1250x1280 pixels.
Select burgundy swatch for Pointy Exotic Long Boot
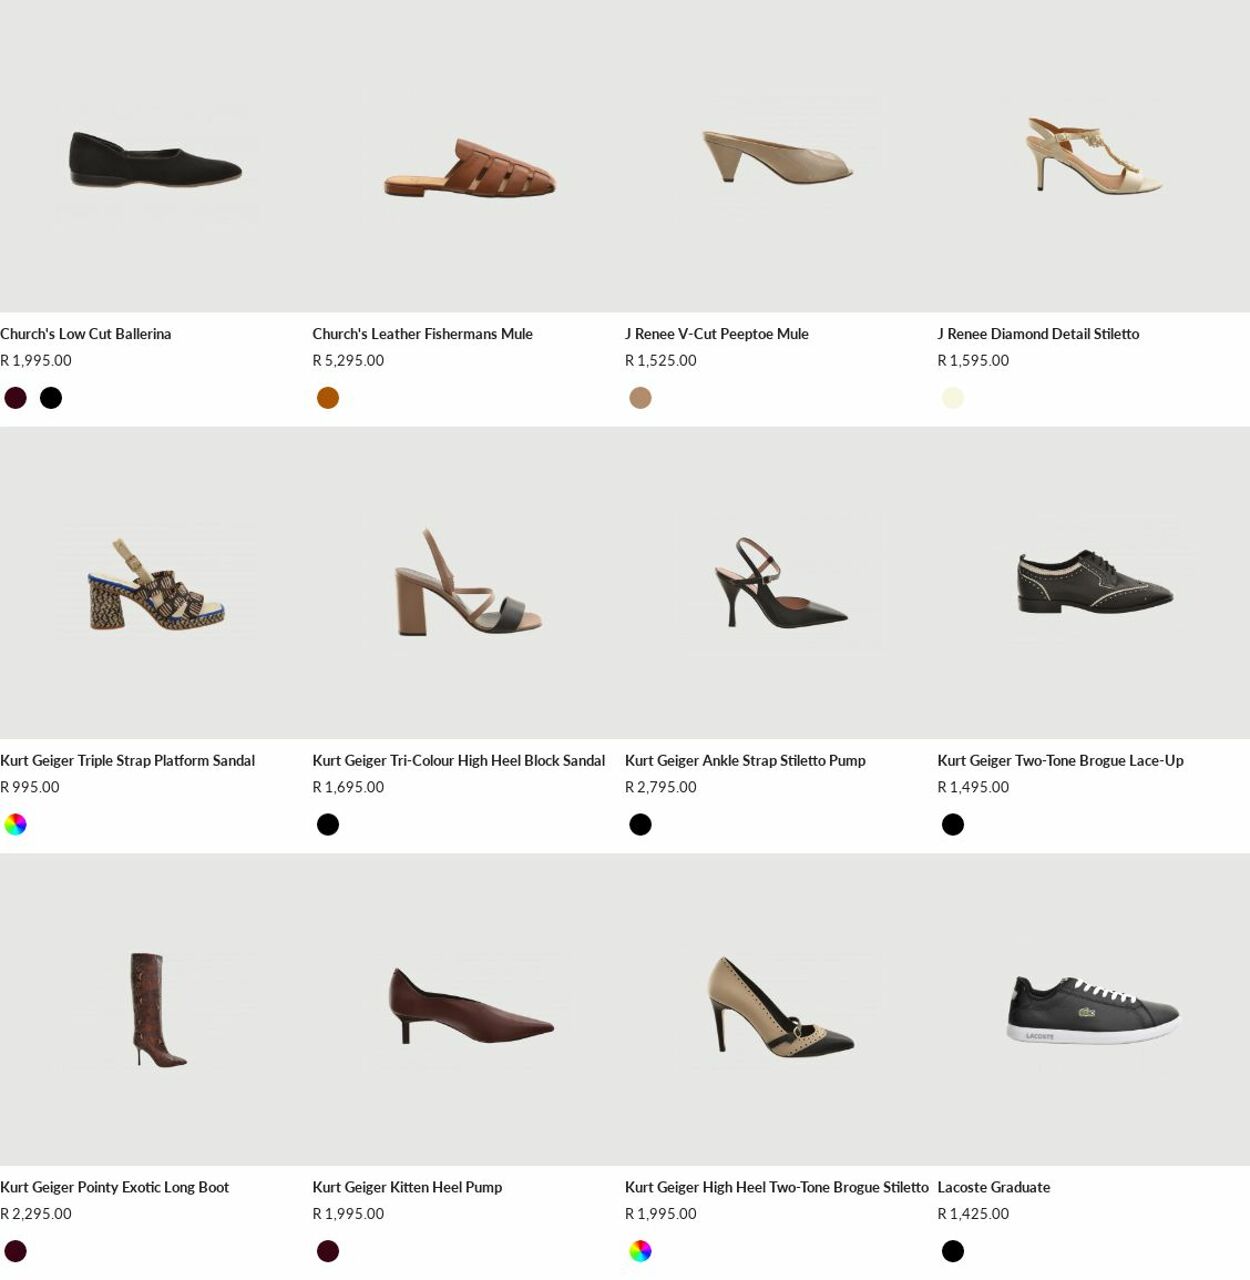tap(15, 1252)
